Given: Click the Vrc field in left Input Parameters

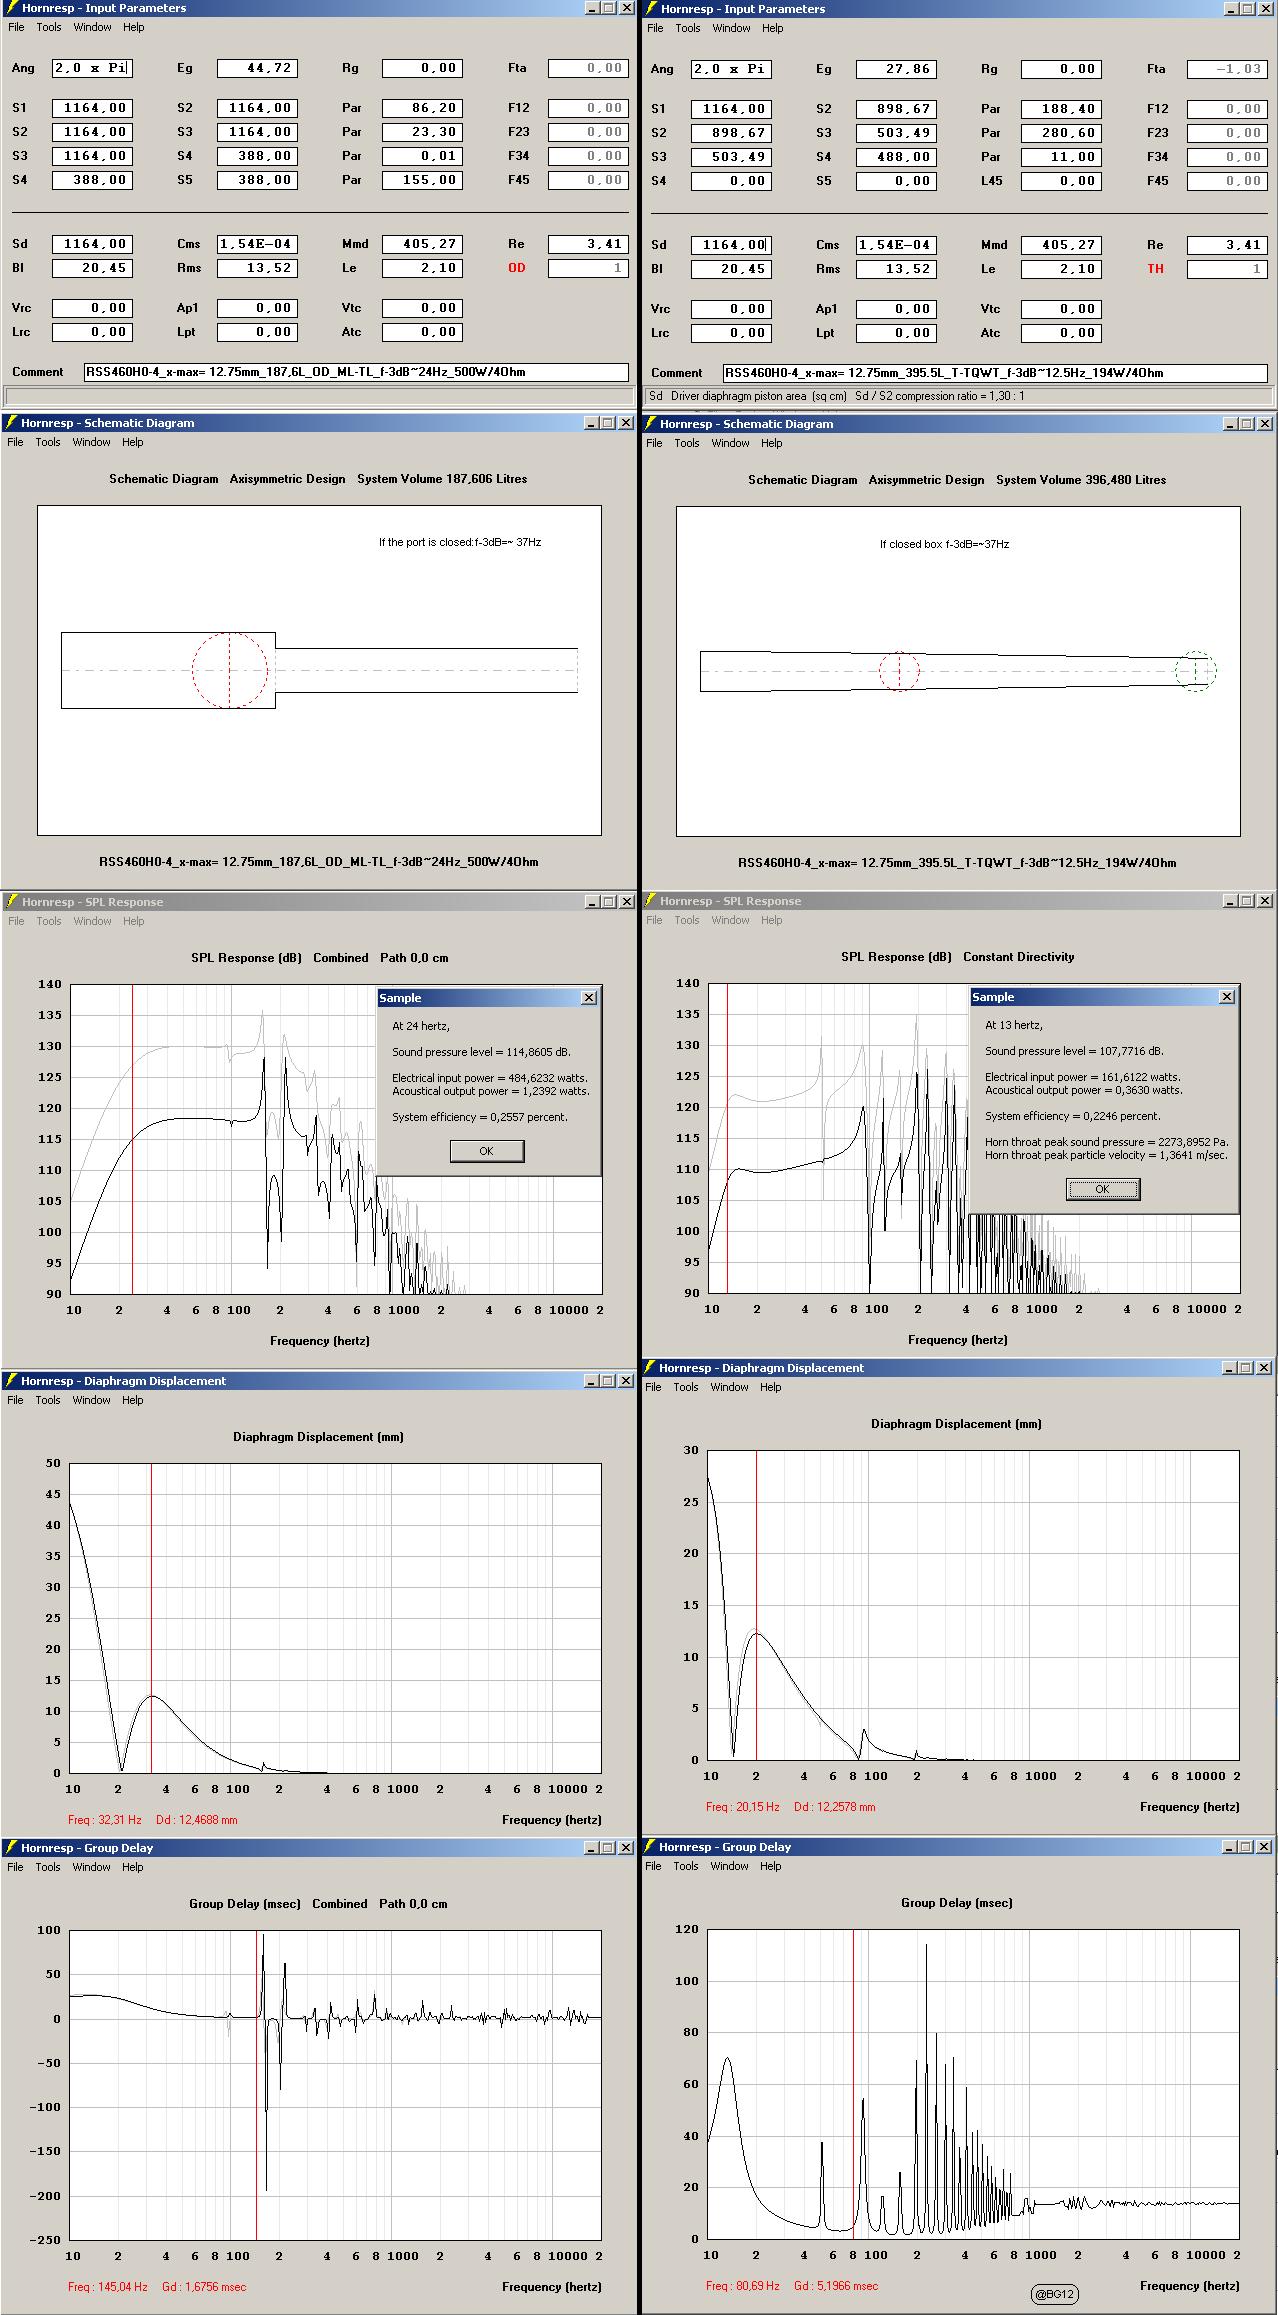Looking at the screenshot, I should point(92,308).
